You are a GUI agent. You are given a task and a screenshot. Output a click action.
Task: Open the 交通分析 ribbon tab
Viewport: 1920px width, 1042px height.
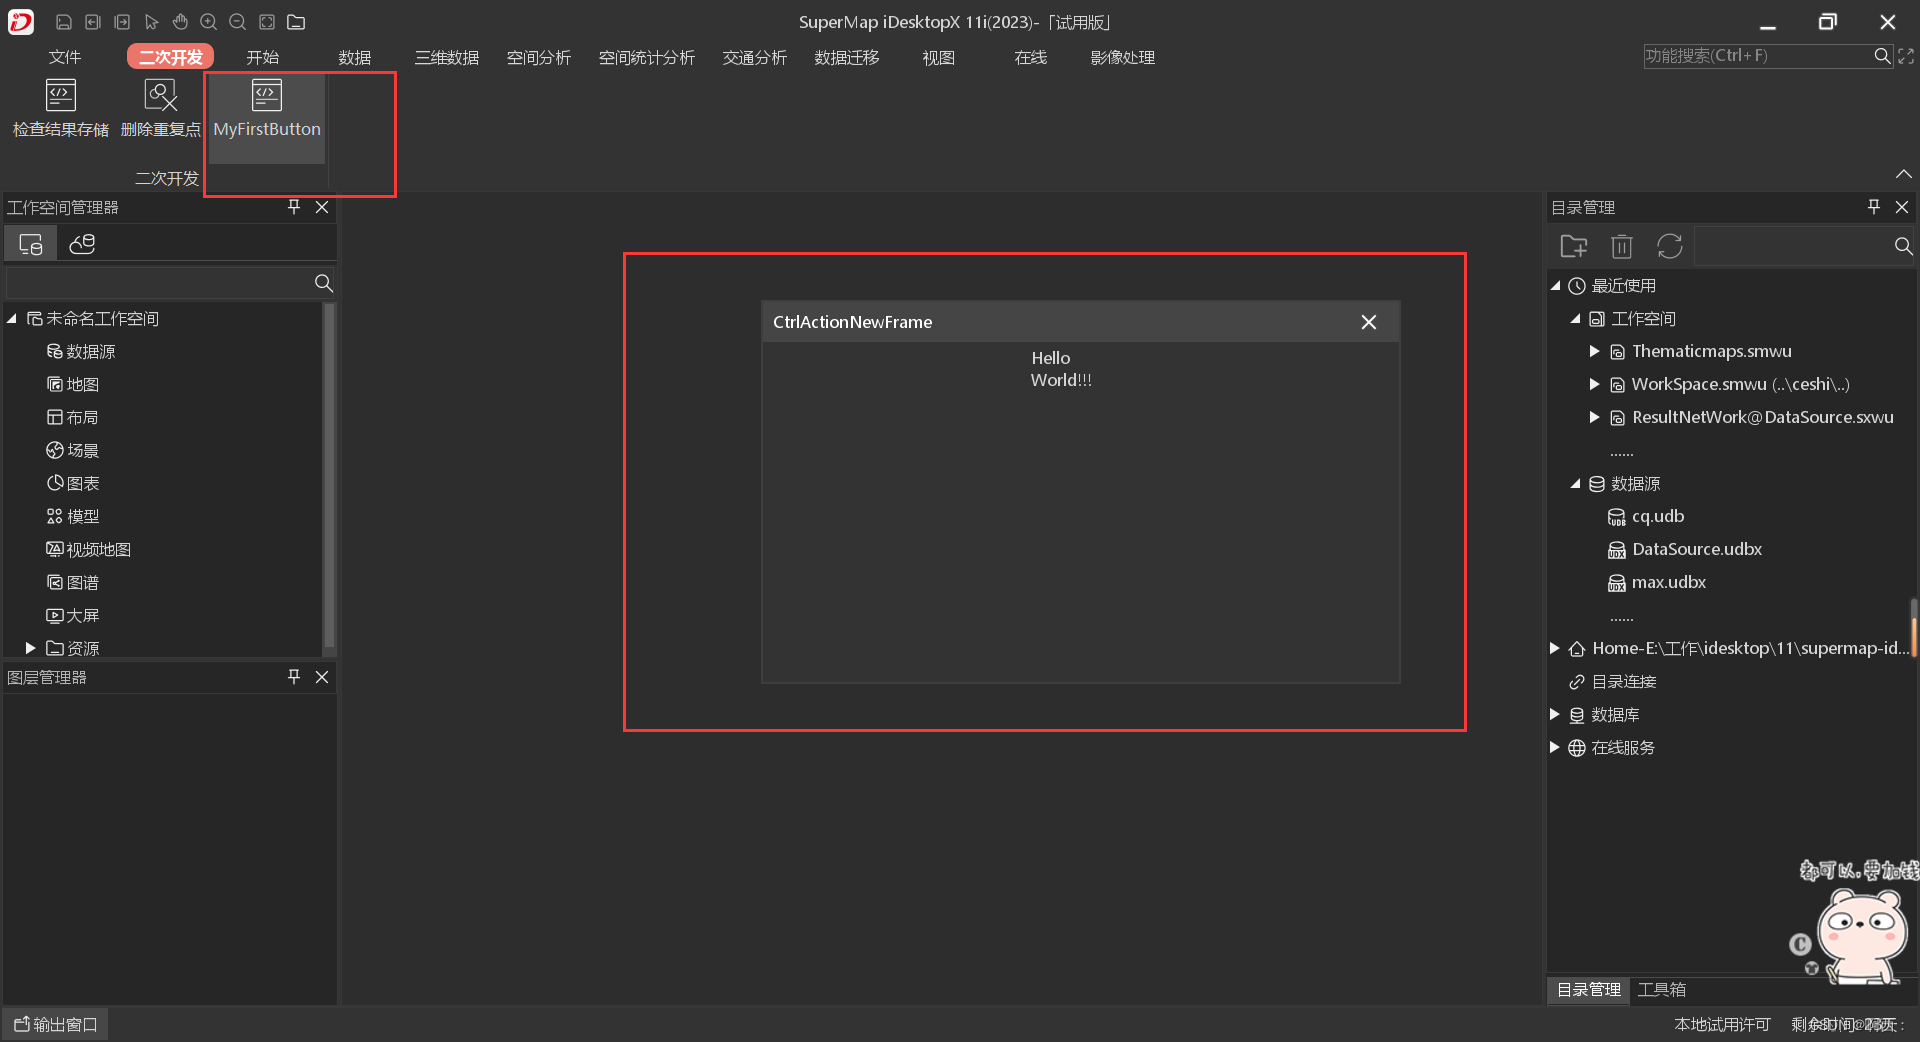click(x=755, y=58)
